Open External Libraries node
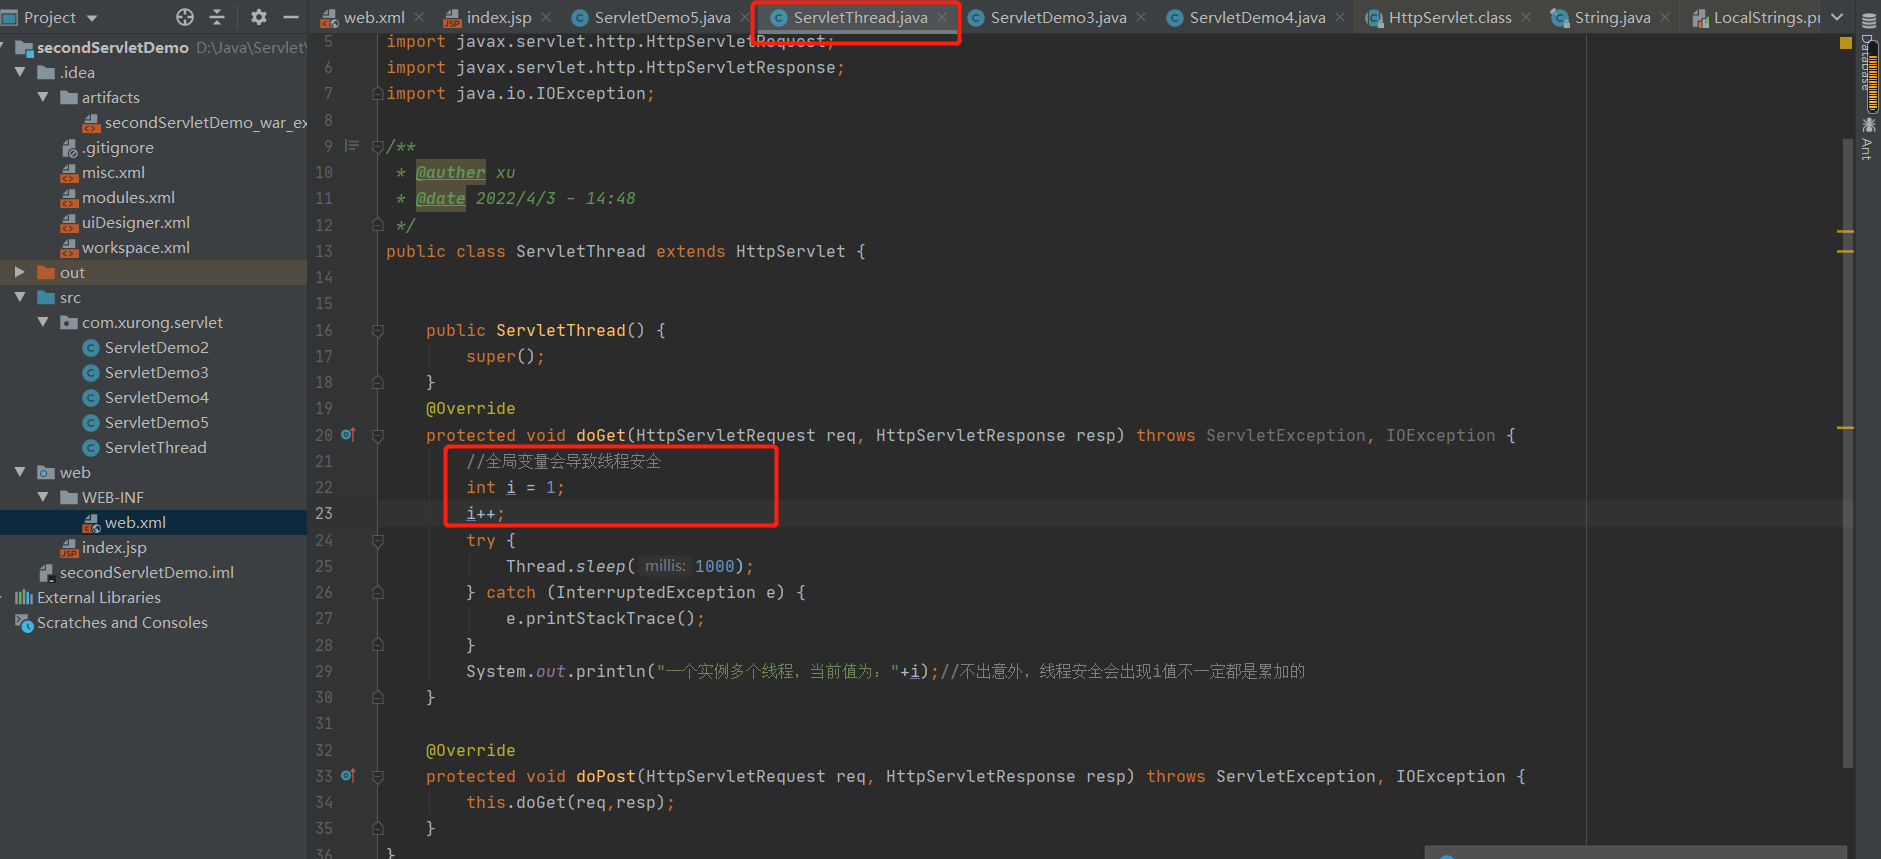Viewport: 1881px width, 859px height. (88, 597)
